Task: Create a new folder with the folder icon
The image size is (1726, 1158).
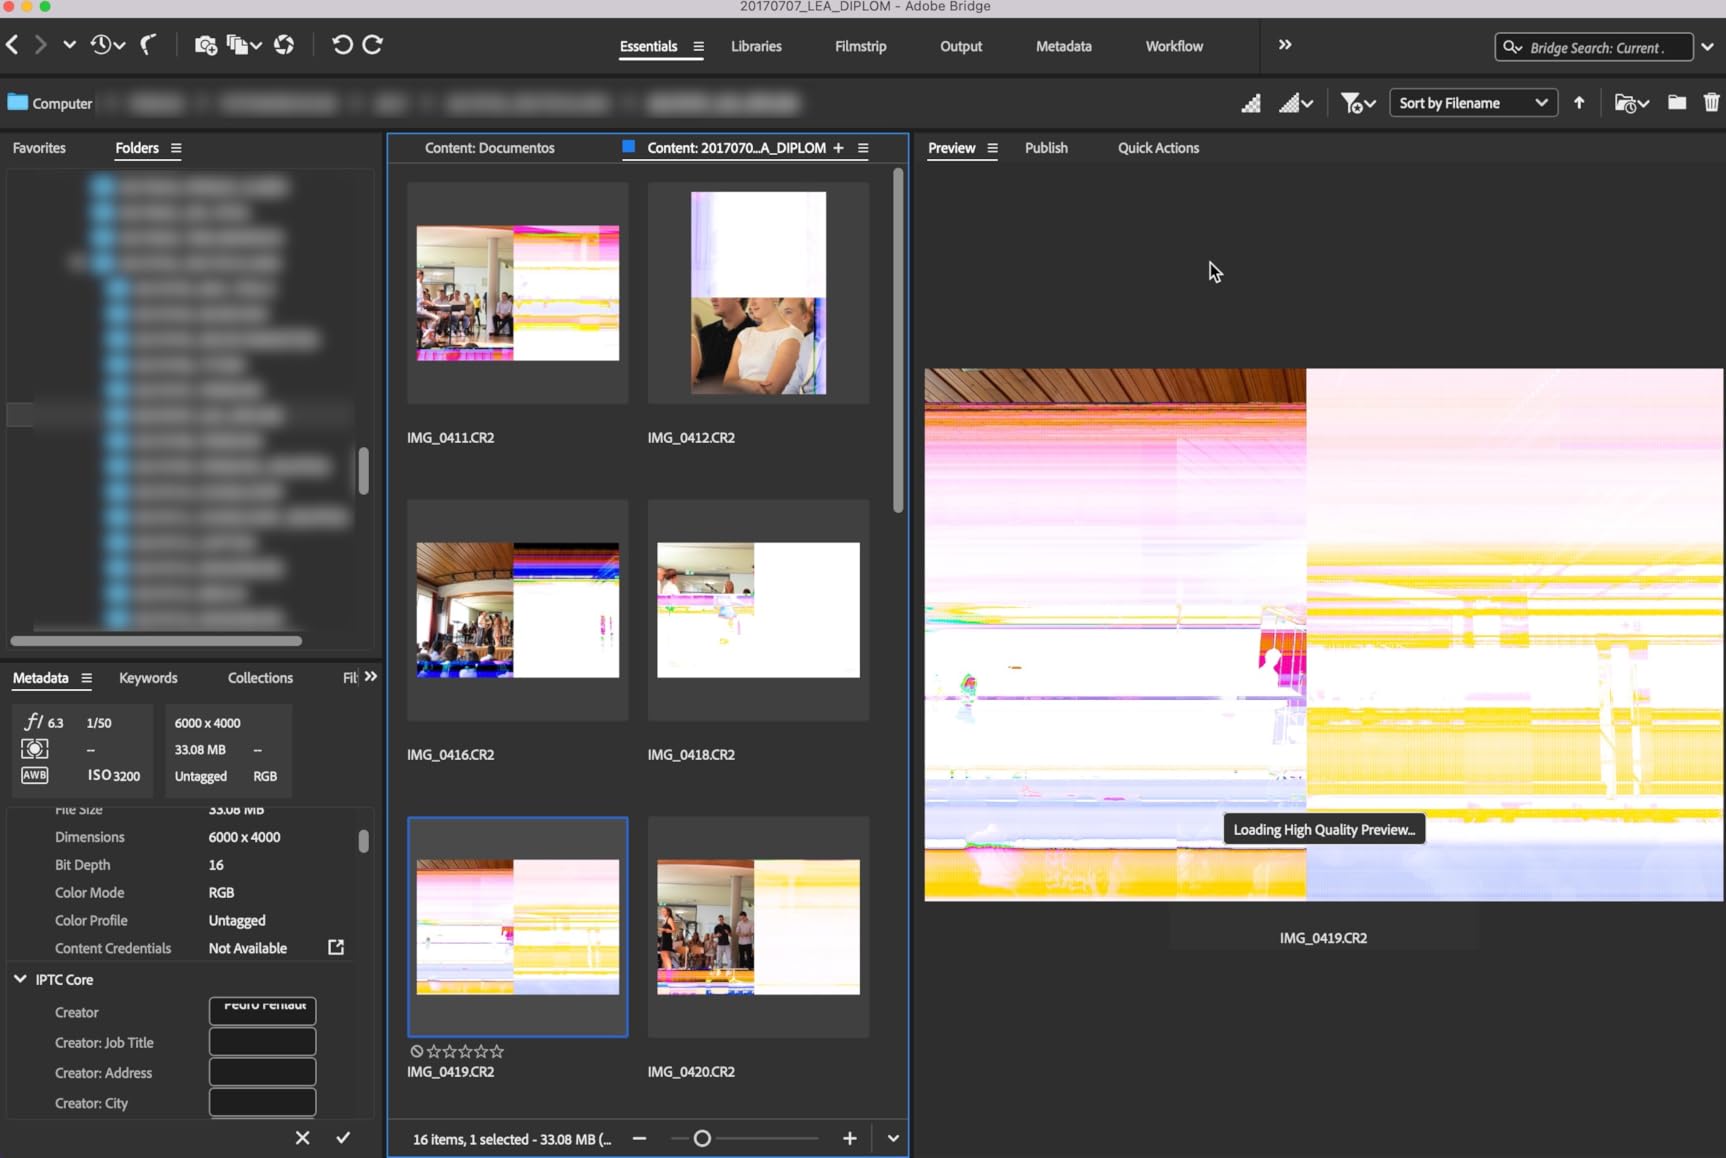Action: (1677, 102)
